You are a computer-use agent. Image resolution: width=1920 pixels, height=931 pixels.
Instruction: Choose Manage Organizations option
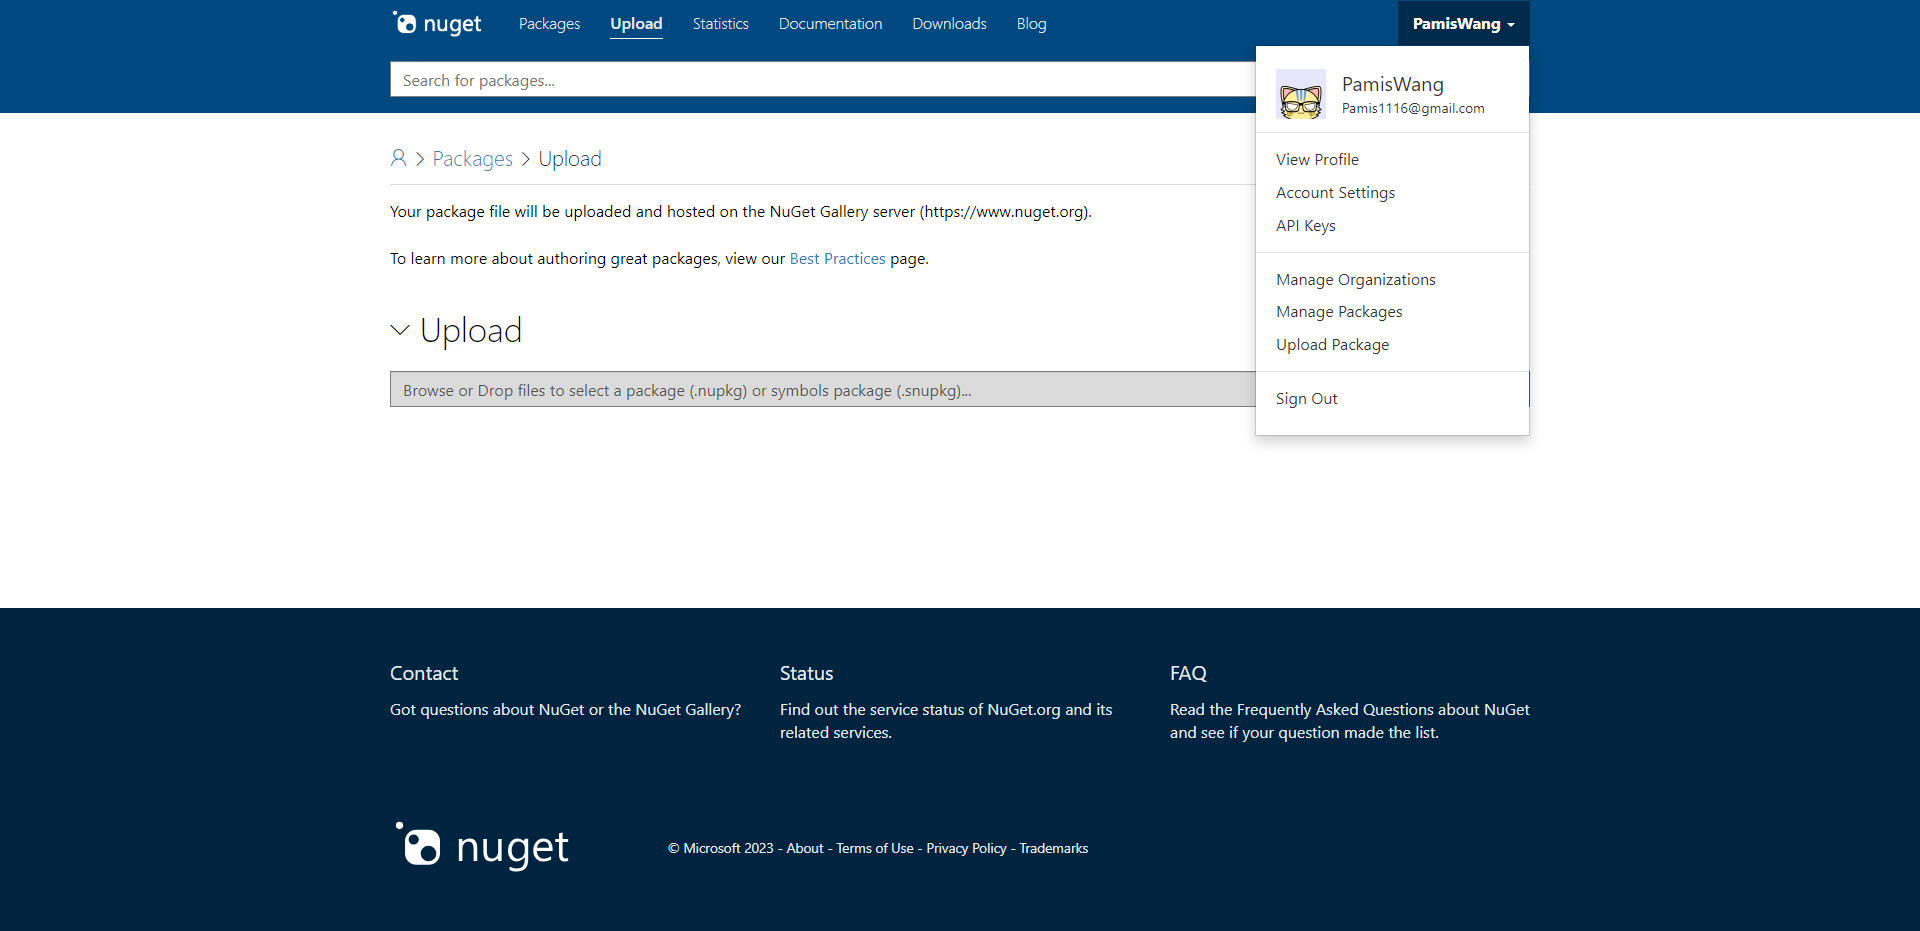1355,279
